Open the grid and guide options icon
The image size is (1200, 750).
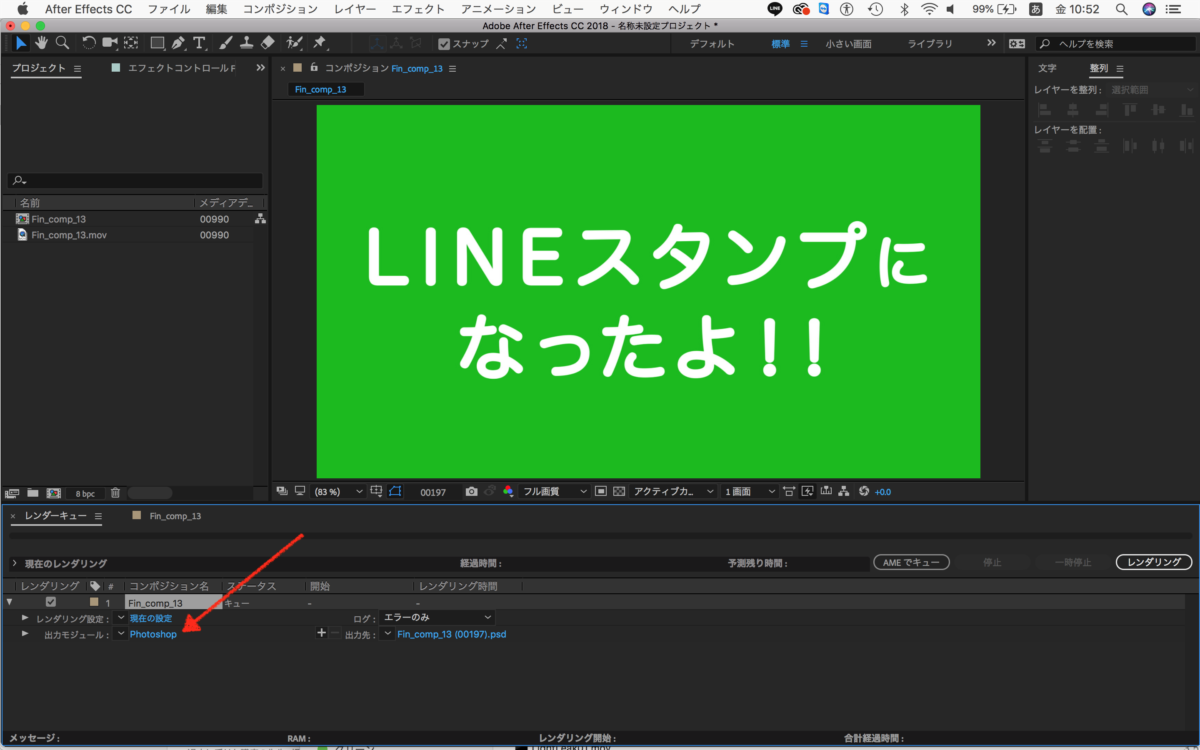pyautogui.click(x=376, y=492)
